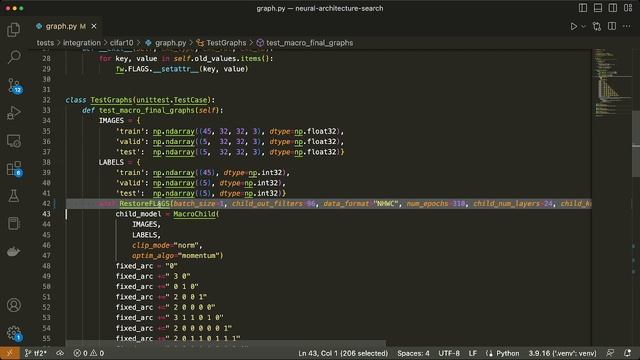Click 'IMAGES = {' on line 34
640x360 pixels.
tap(119, 121)
